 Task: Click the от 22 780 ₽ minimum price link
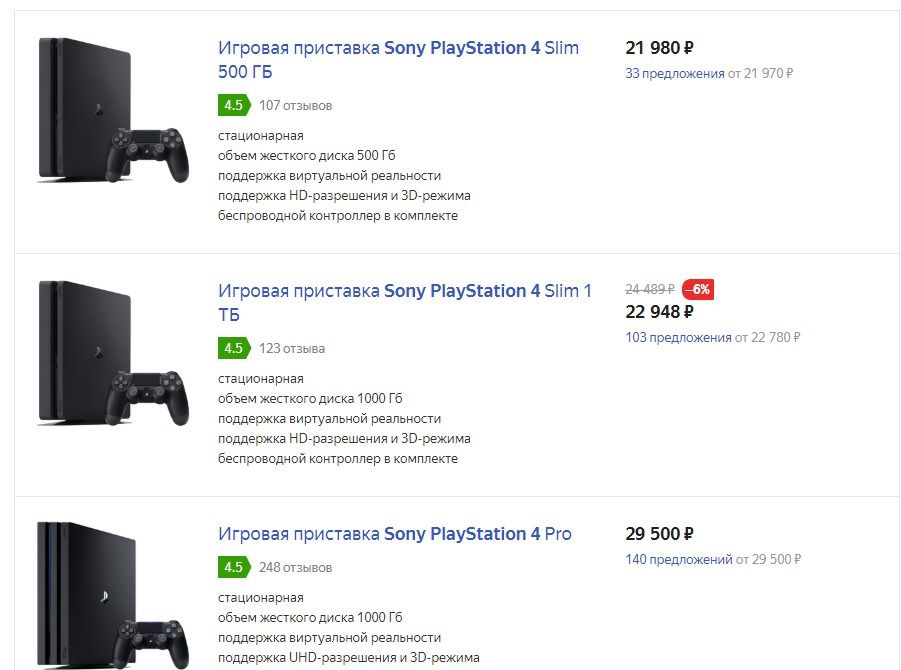[770, 337]
